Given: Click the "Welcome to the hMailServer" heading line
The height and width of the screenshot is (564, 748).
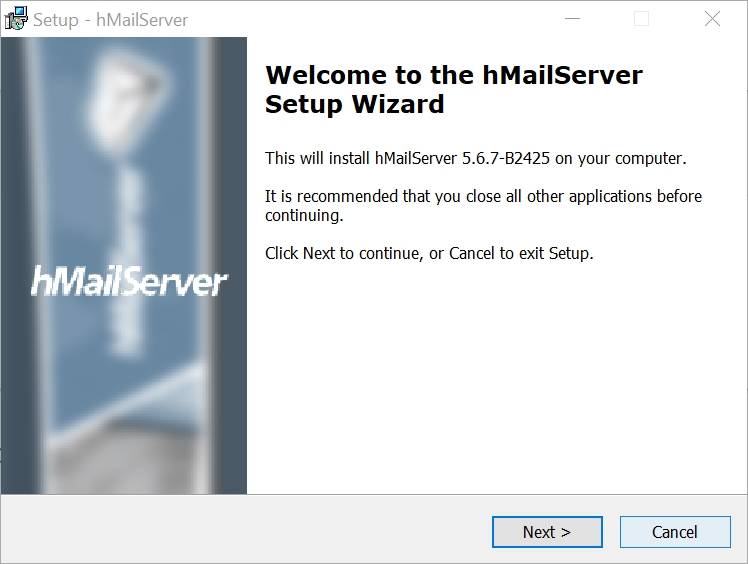Looking at the screenshot, I should 454,75.
